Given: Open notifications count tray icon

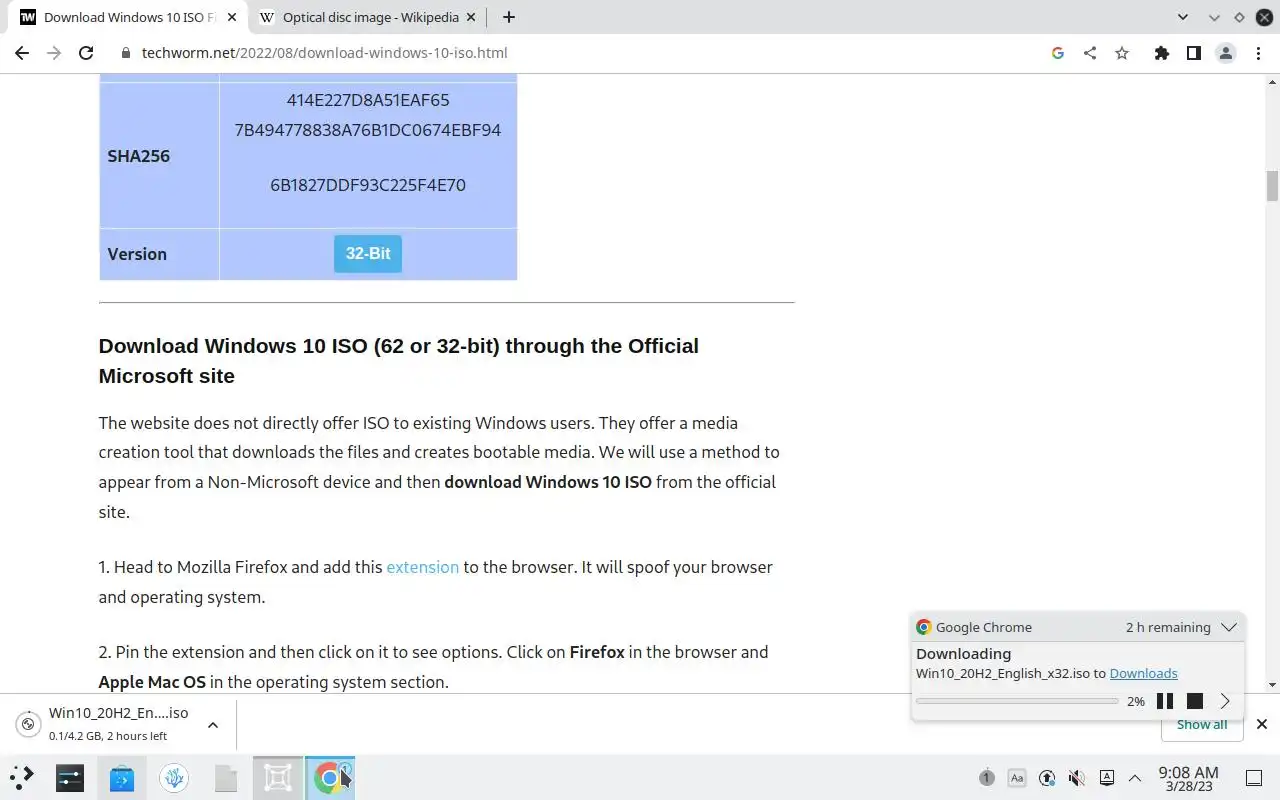Looking at the screenshot, I should click(986, 777).
